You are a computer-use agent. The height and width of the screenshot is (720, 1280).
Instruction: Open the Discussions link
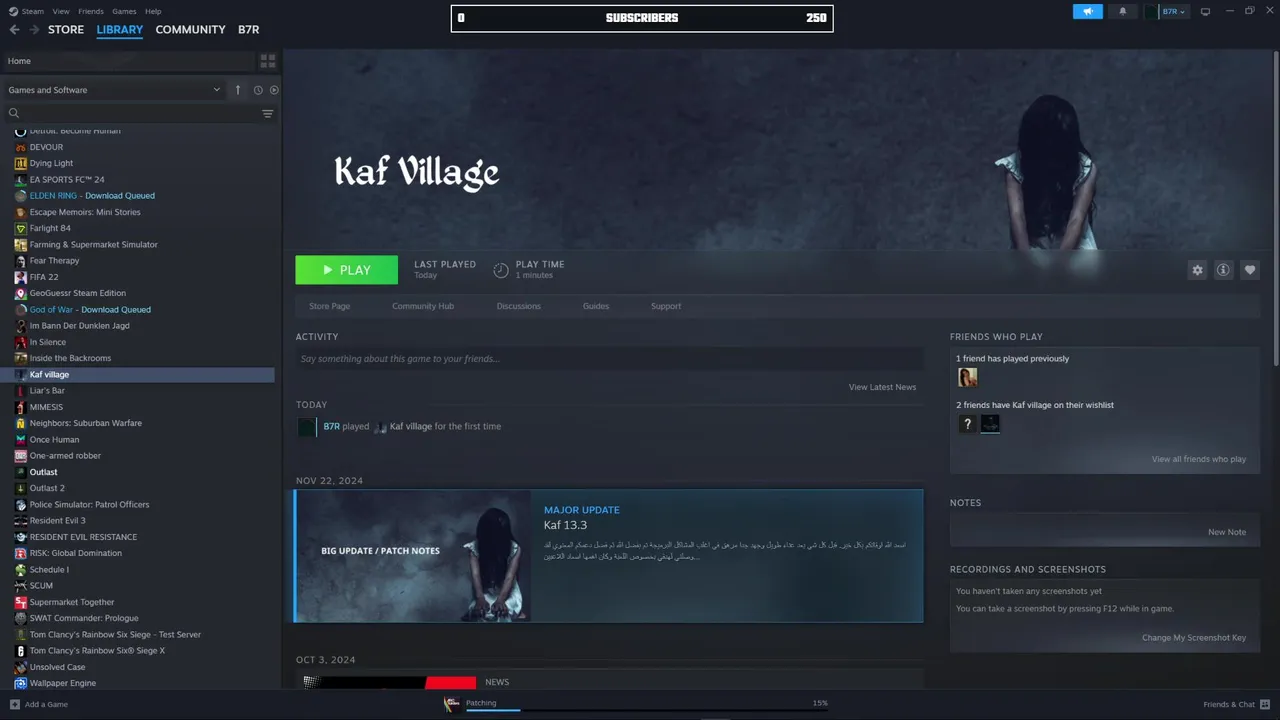tap(518, 306)
